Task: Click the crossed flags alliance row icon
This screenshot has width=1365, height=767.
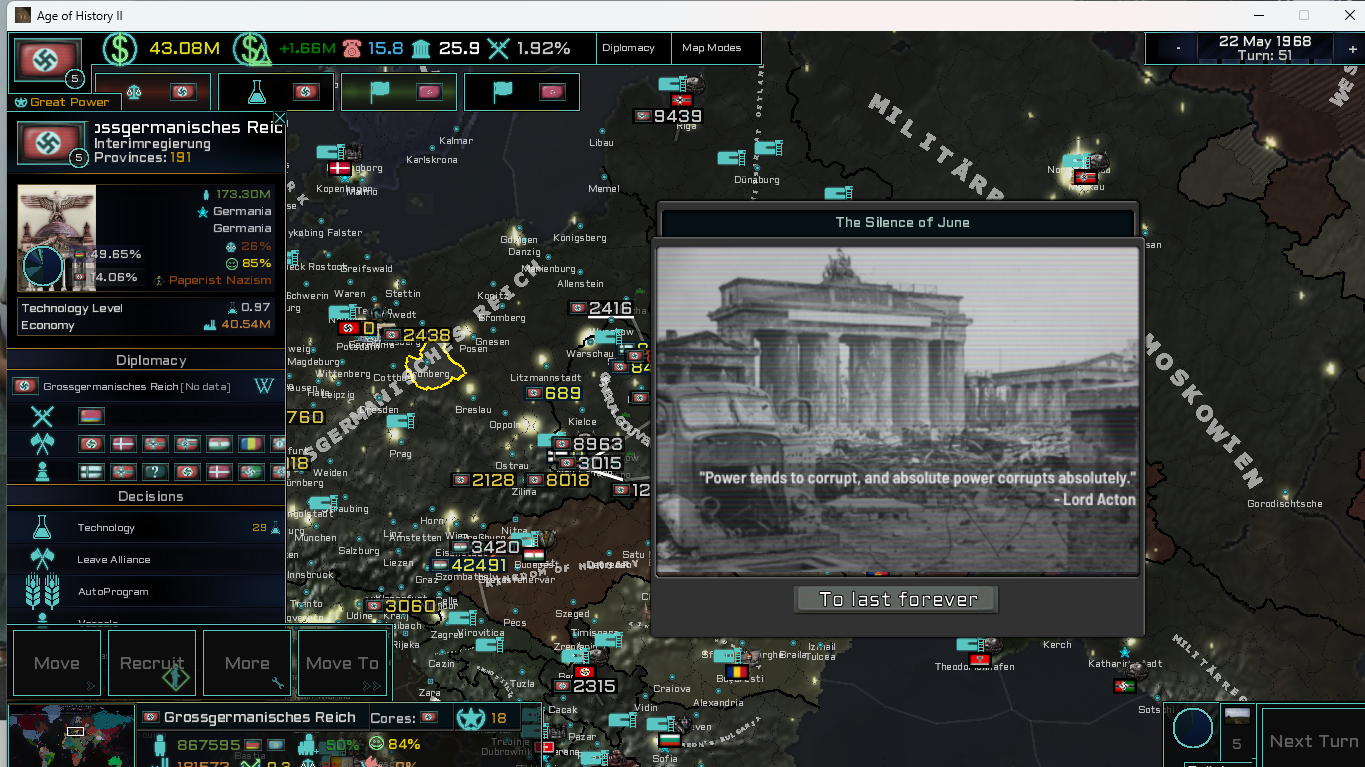Action: point(41,444)
